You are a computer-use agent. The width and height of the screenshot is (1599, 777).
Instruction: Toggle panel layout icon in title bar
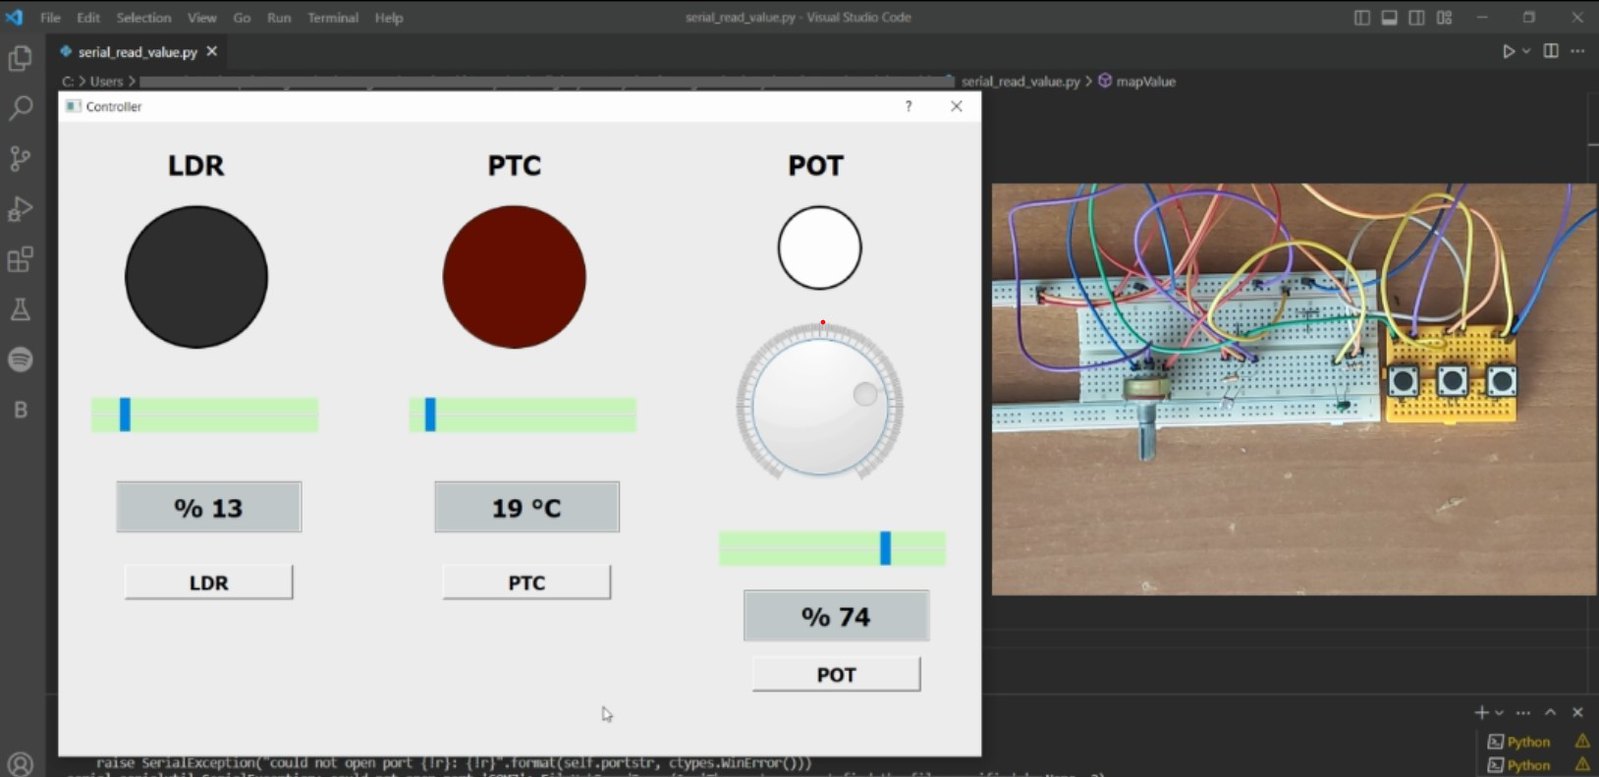click(x=1389, y=17)
